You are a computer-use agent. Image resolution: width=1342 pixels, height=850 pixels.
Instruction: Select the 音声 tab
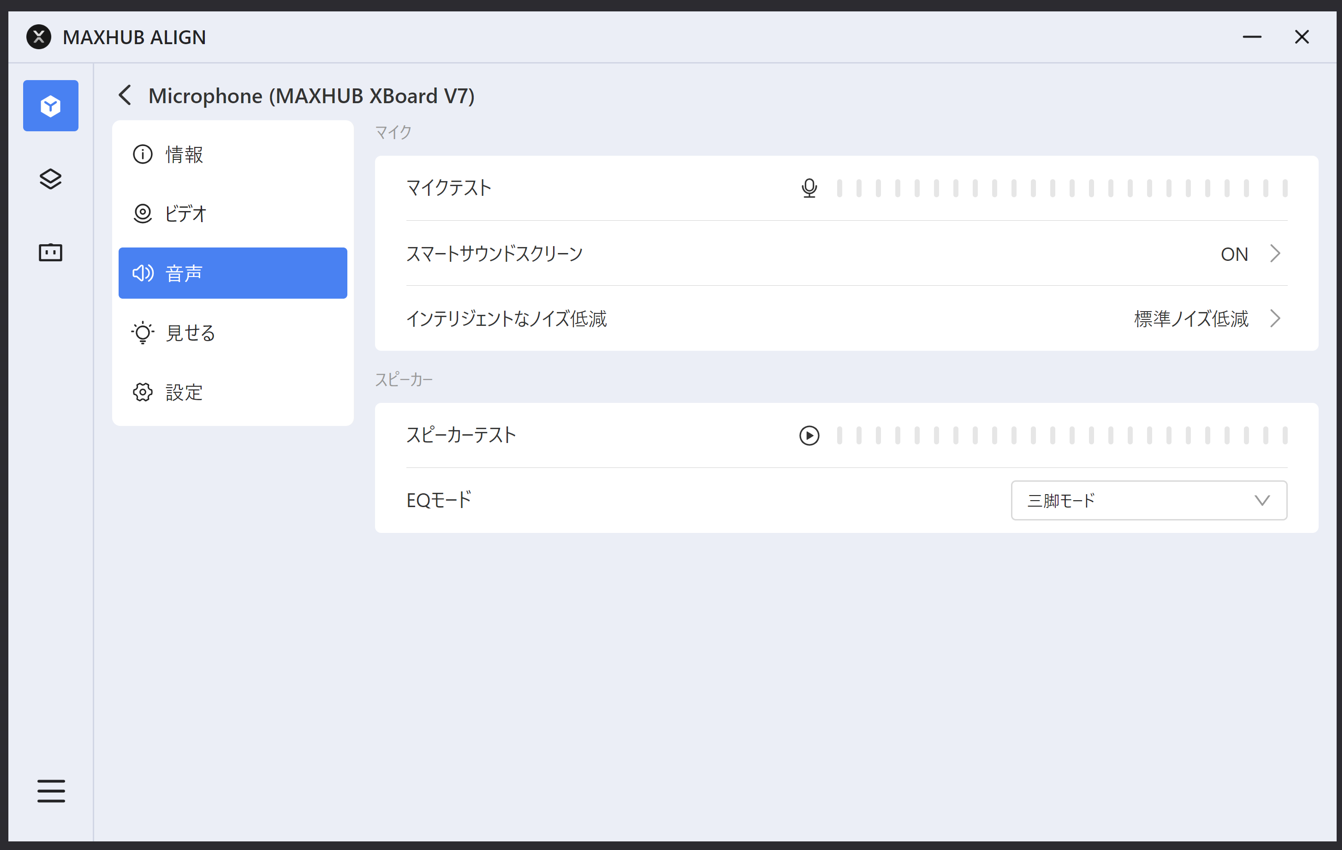click(x=233, y=273)
